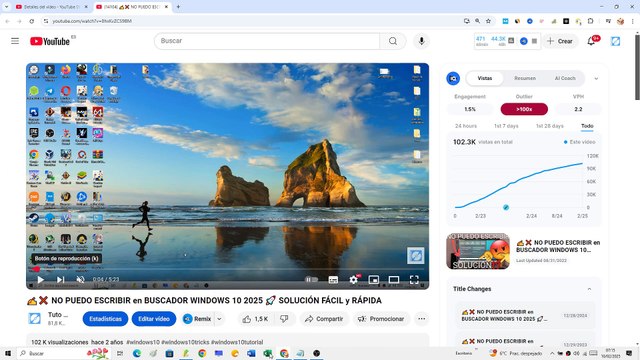
Task: Collapse the Title Changes section
Action: click(589, 289)
